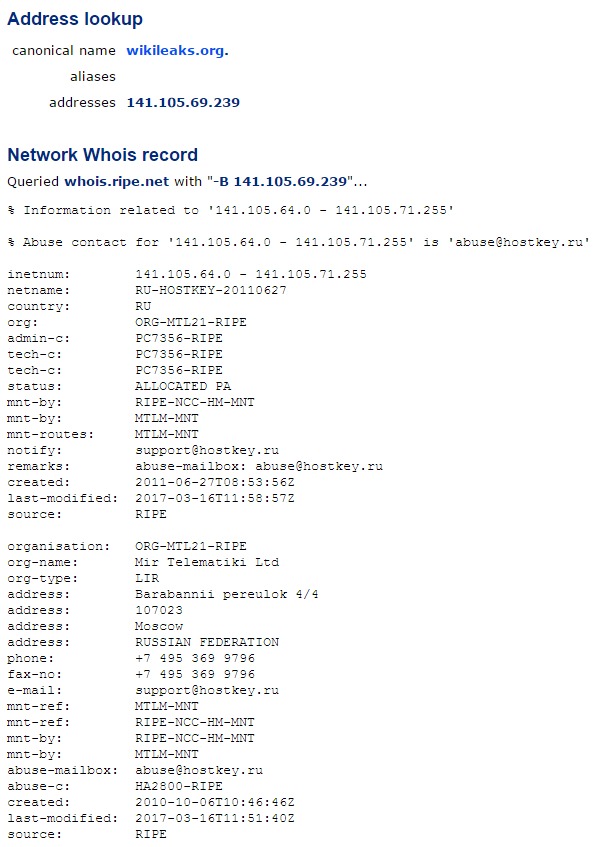This screenshot has width=608, height=847.
Task: Click the notify email support@hostkey.ru
Action: tap(207, 451)
